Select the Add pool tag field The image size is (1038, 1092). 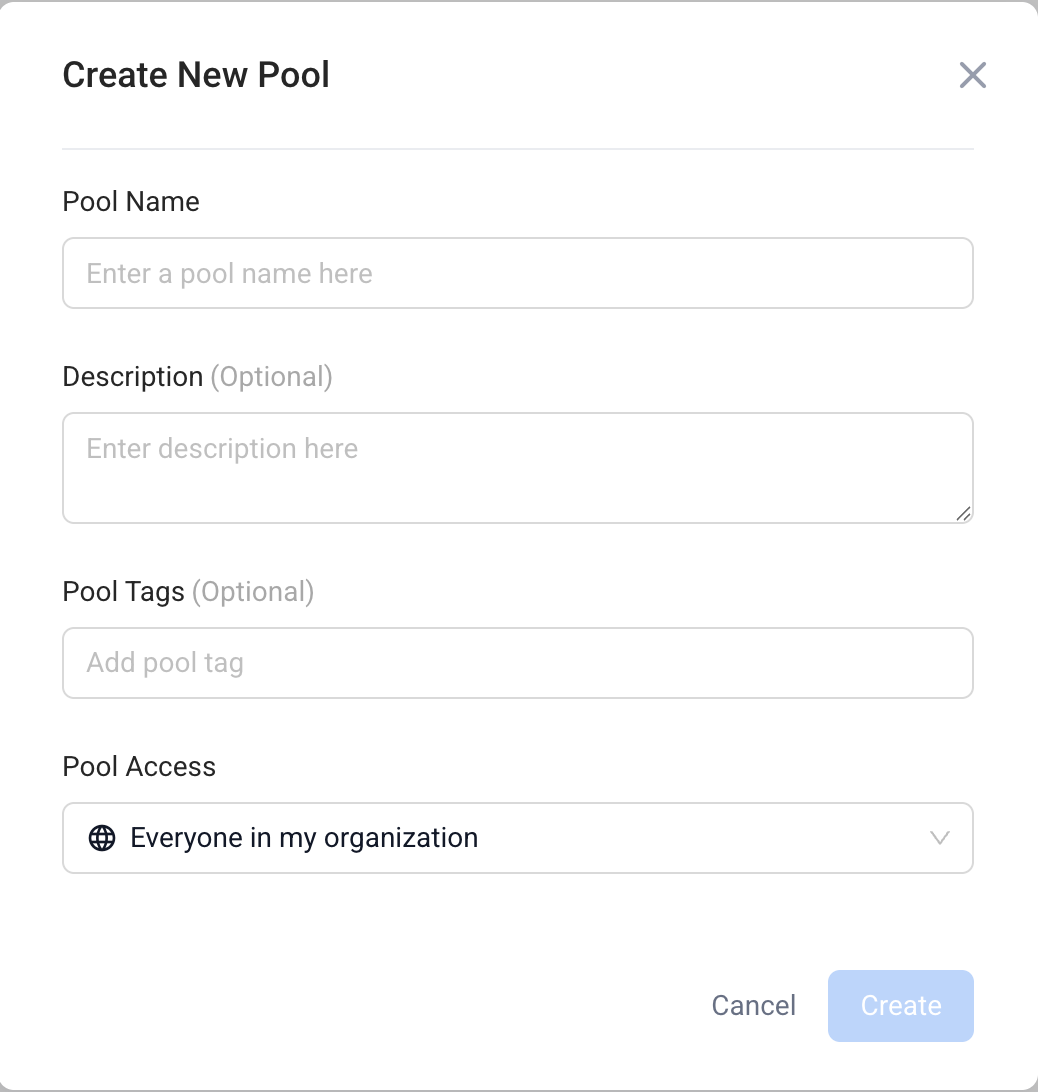pos(518,663)
